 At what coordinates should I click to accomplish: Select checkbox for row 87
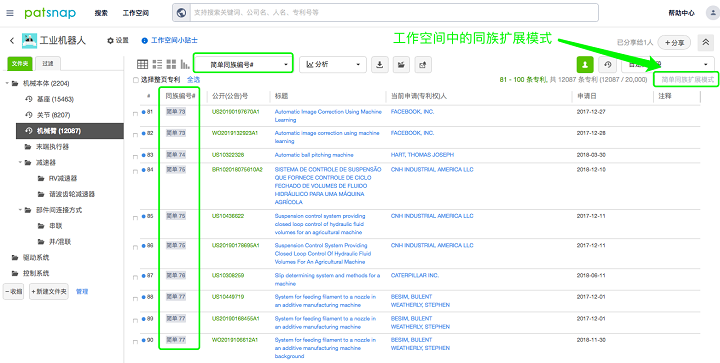(135, 278)
